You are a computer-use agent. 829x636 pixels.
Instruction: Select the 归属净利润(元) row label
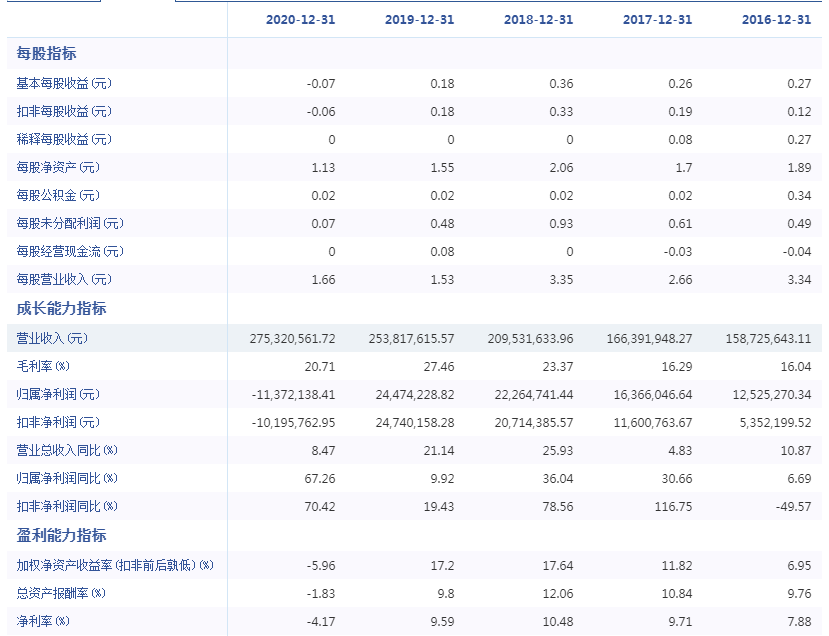tap(58, 394)
